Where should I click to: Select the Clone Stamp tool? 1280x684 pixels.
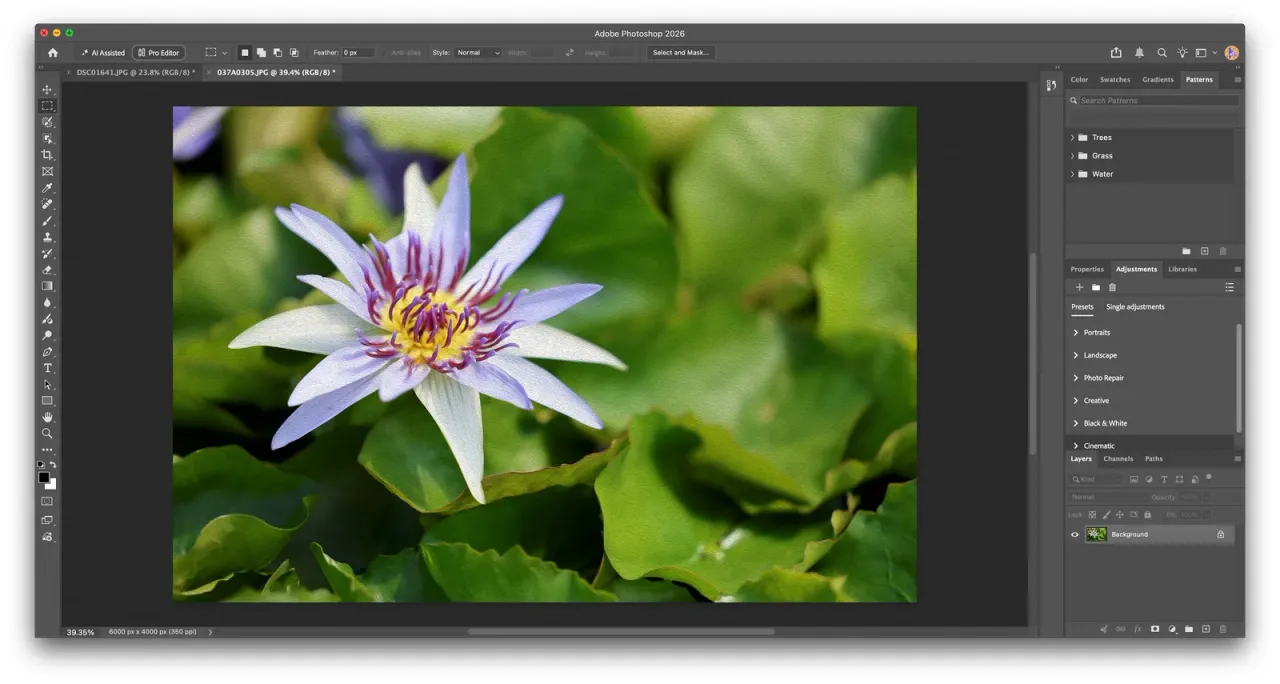47,237
